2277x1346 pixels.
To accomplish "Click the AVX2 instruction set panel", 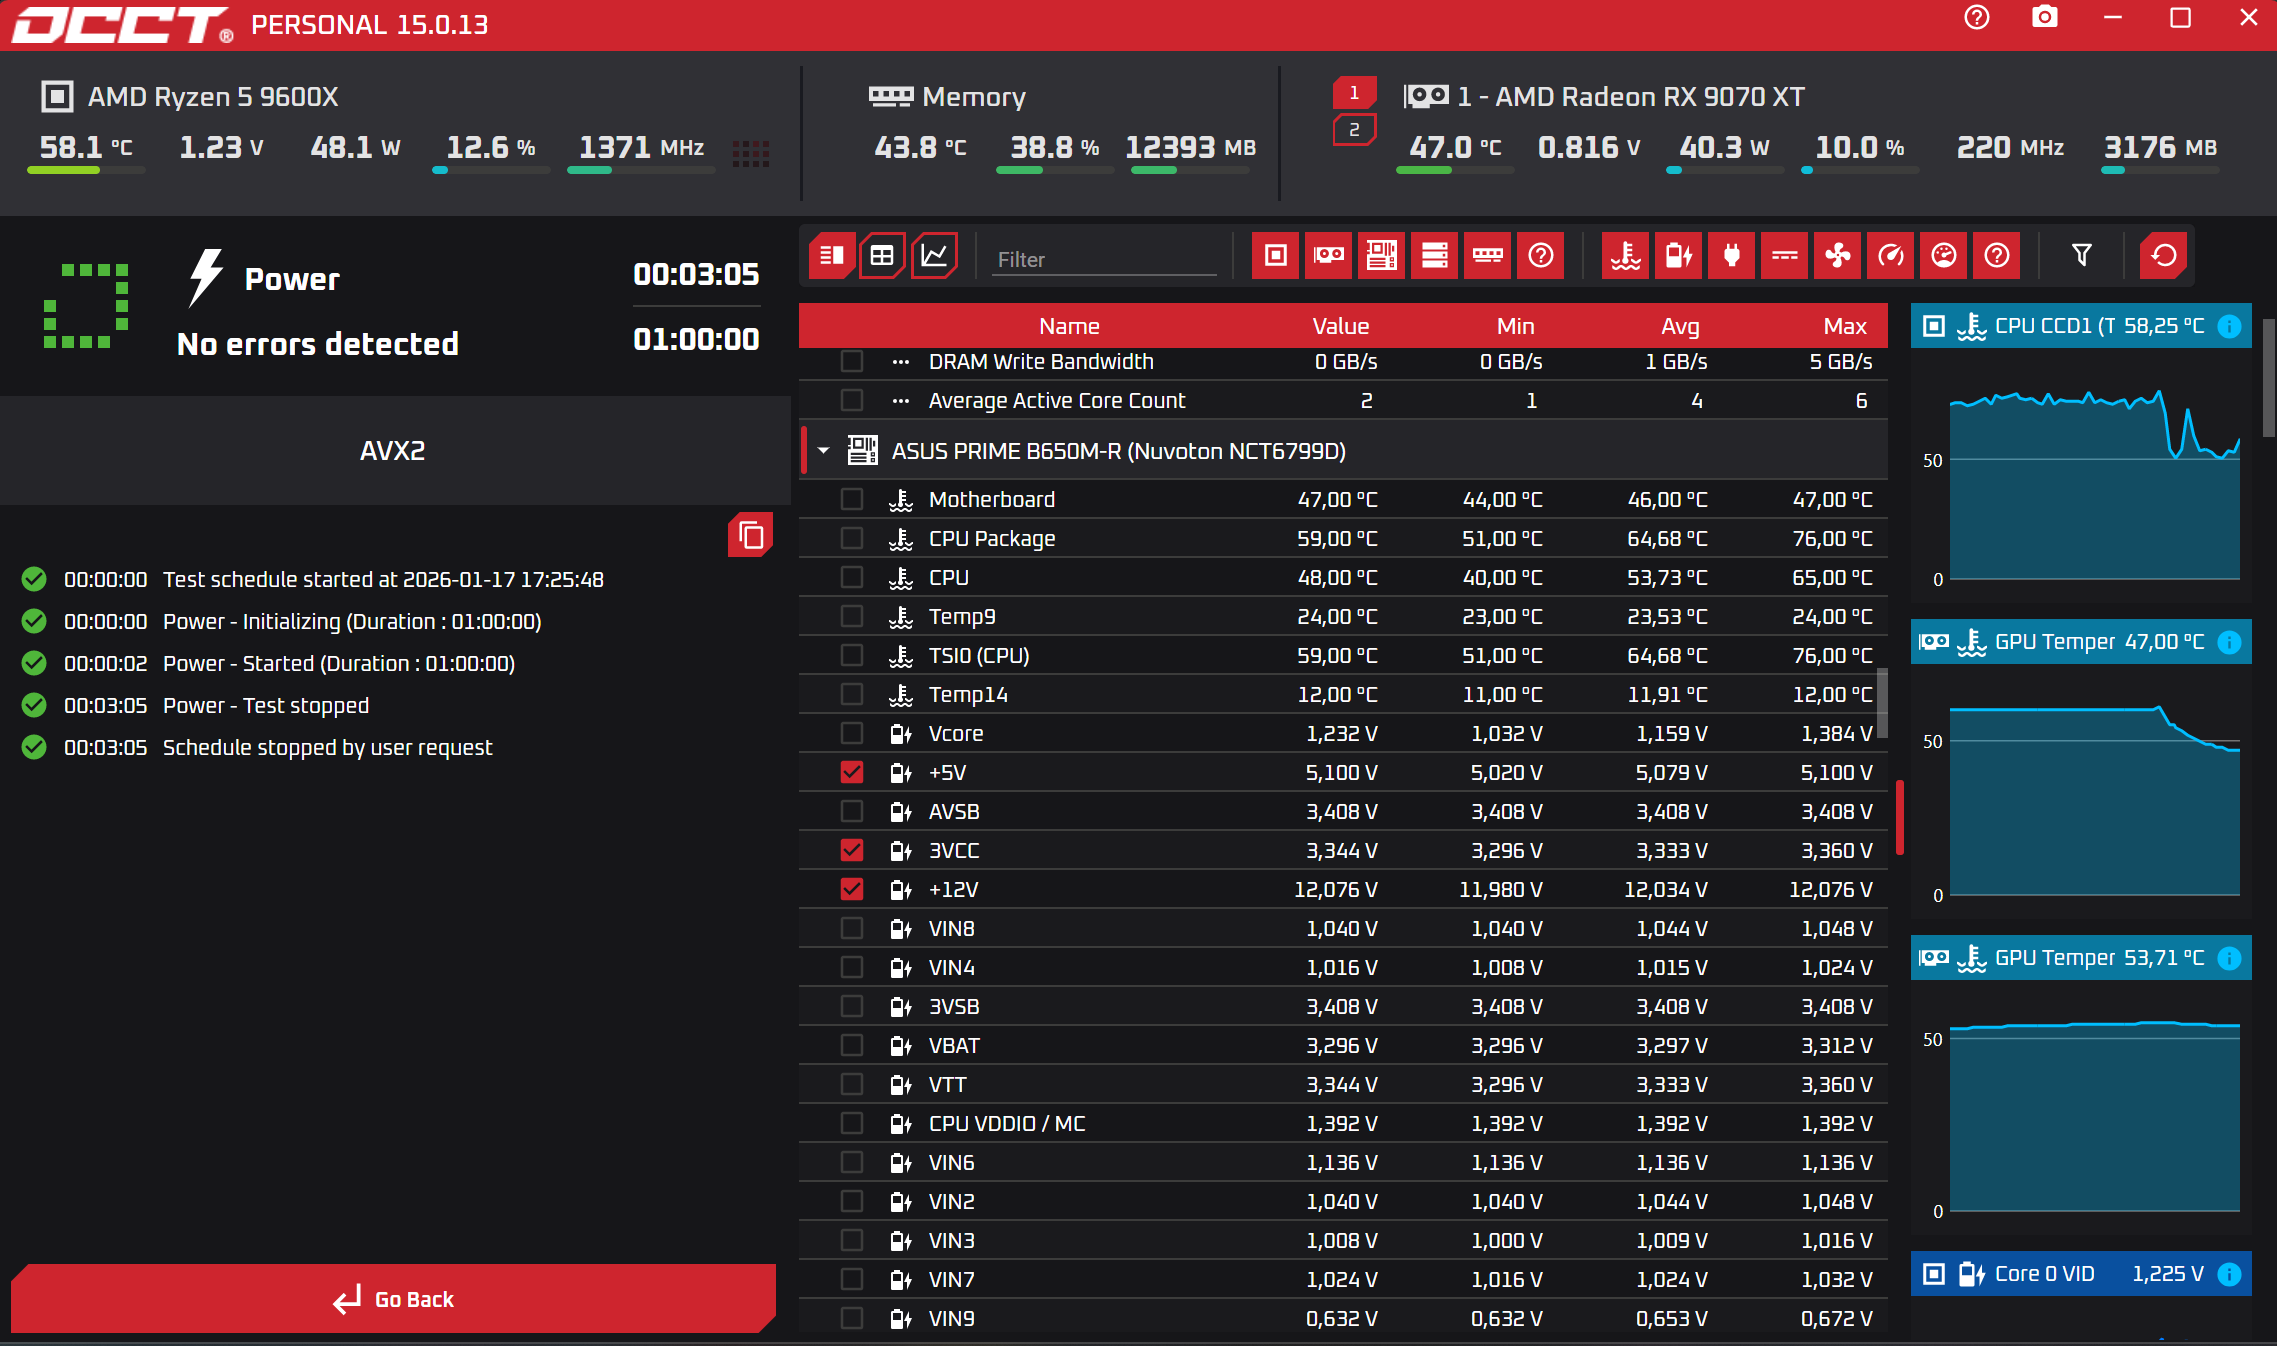I will pyautogui.click(x=393, y=450).
